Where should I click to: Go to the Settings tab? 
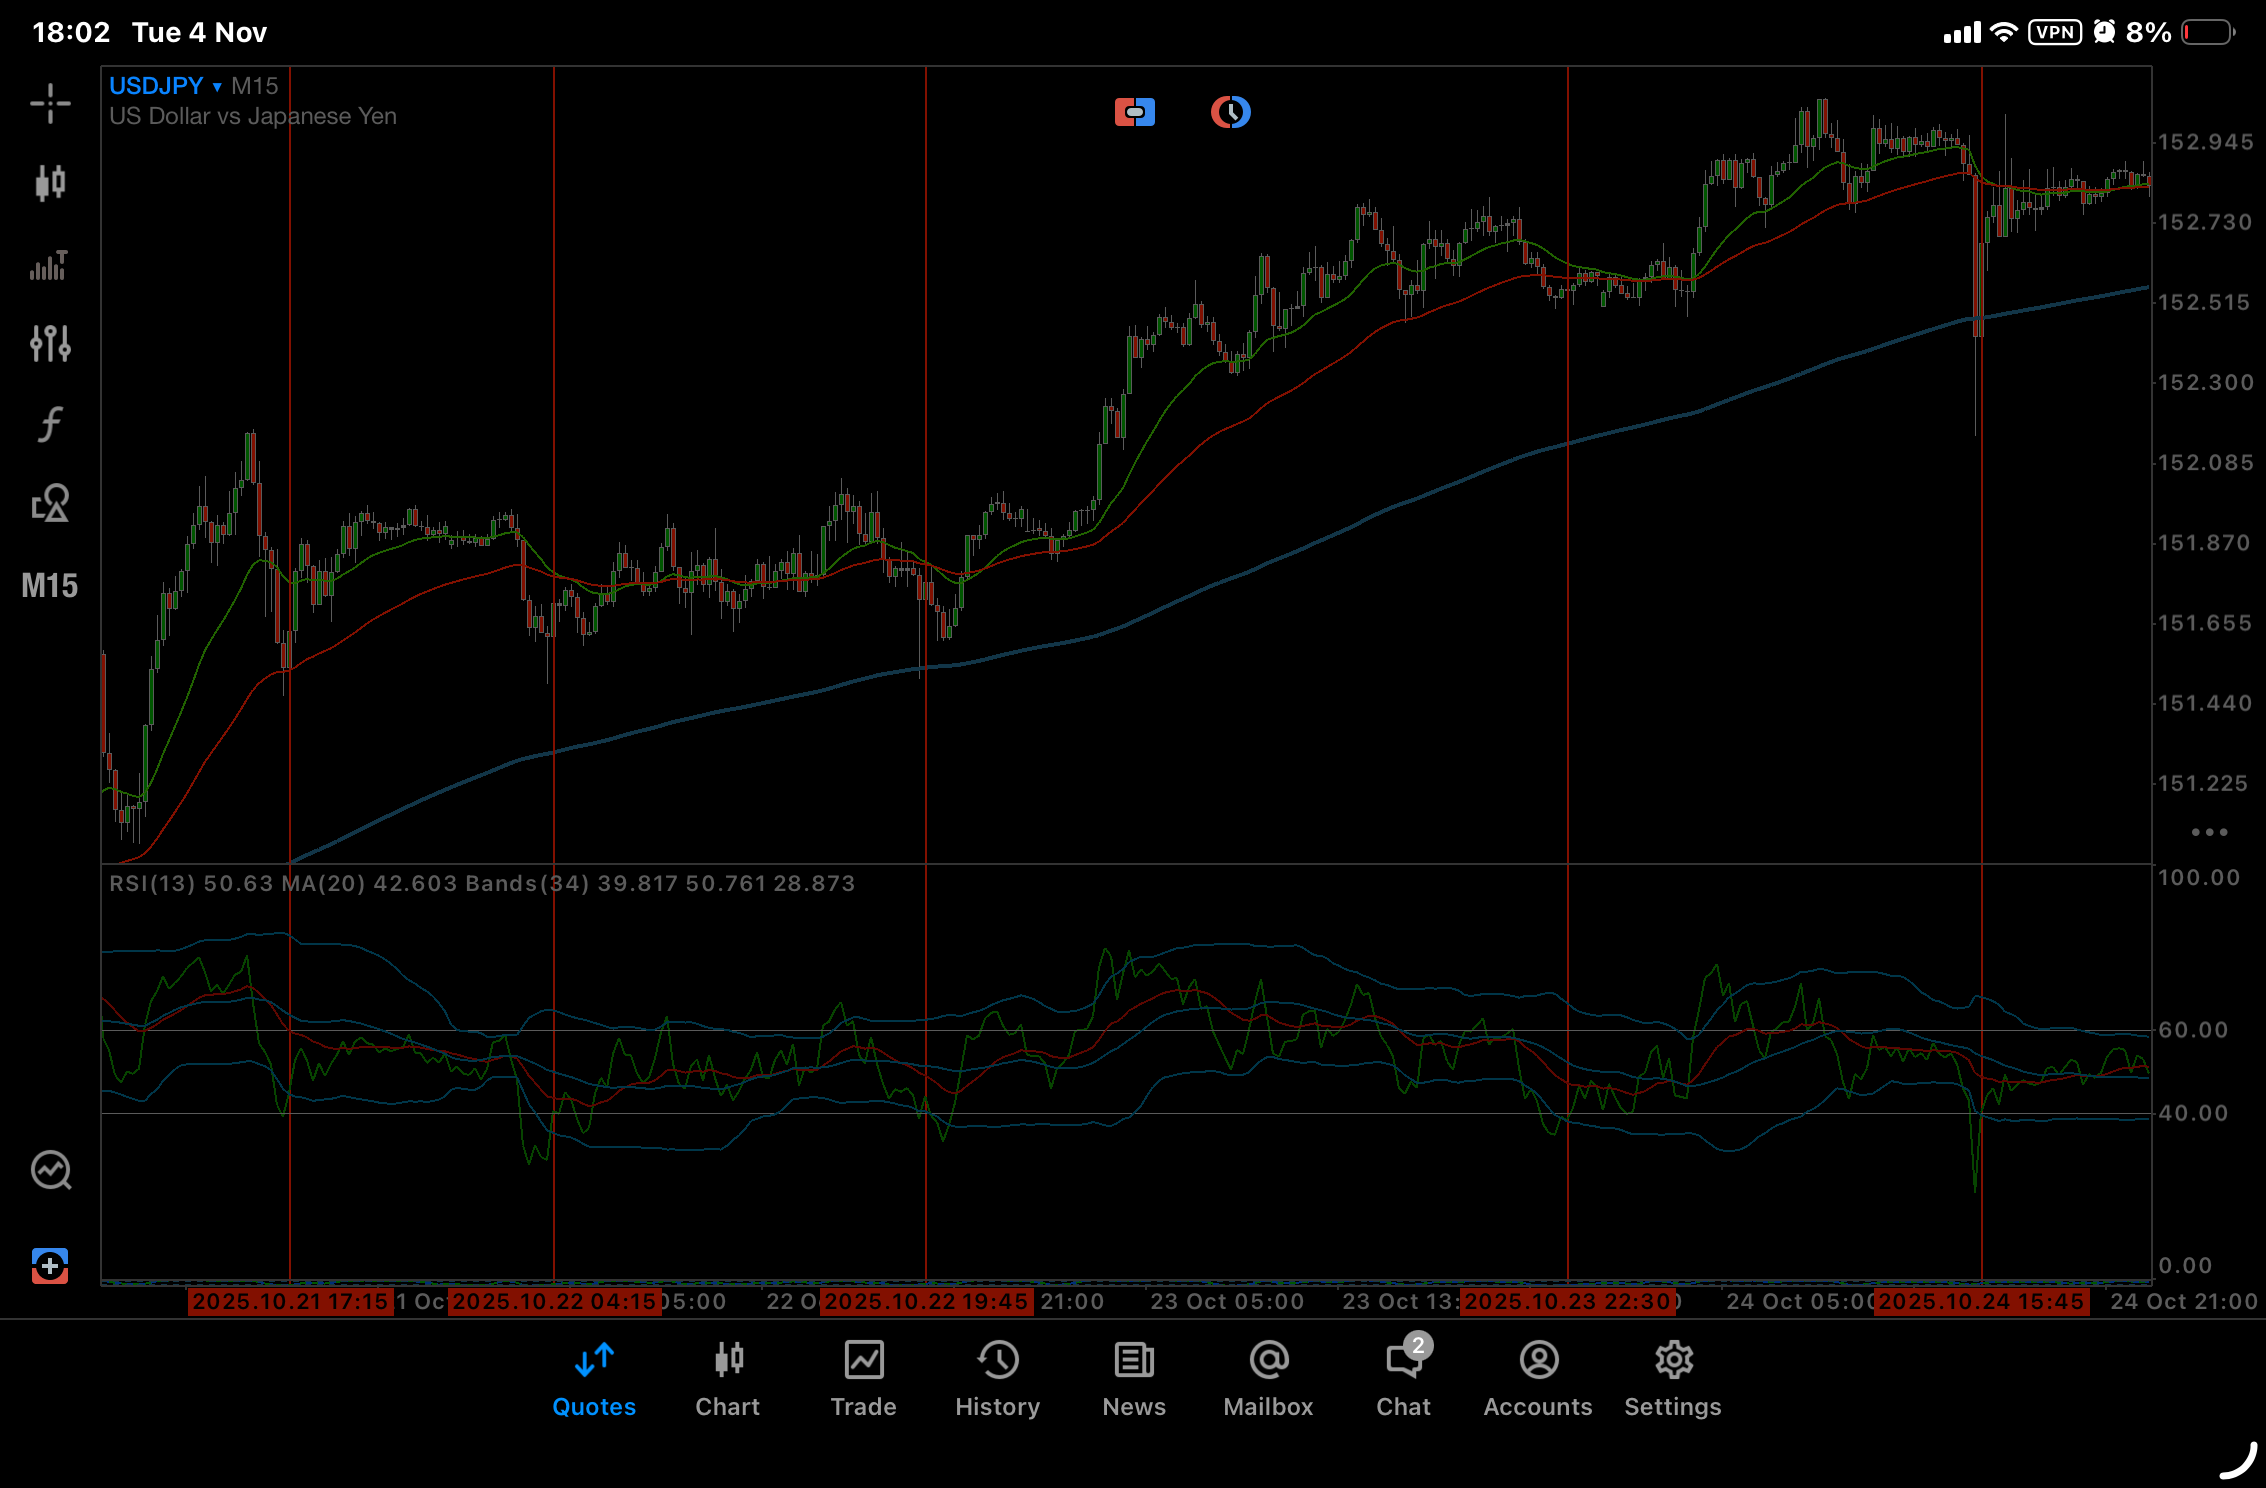[x=1672, y=1380]
